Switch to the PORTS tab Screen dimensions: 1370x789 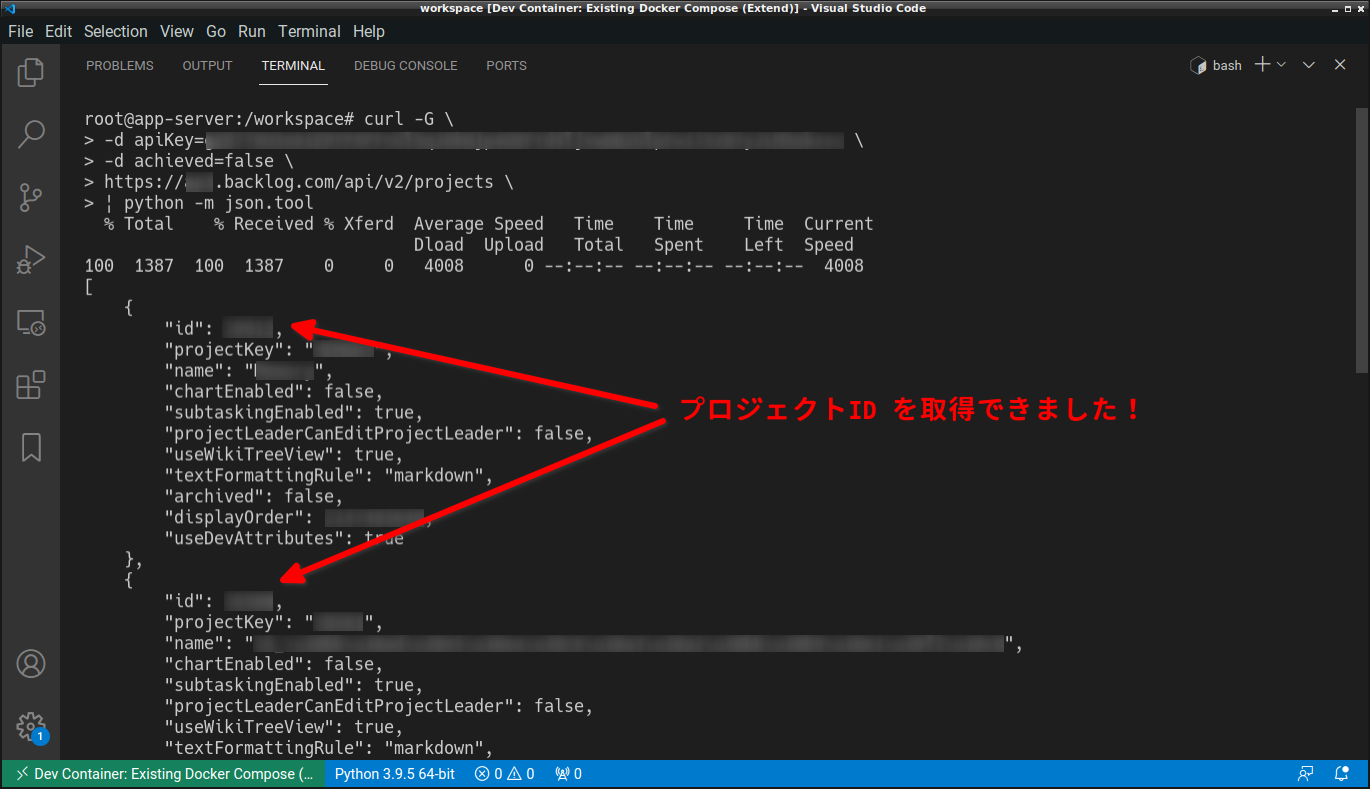[506, 65]
